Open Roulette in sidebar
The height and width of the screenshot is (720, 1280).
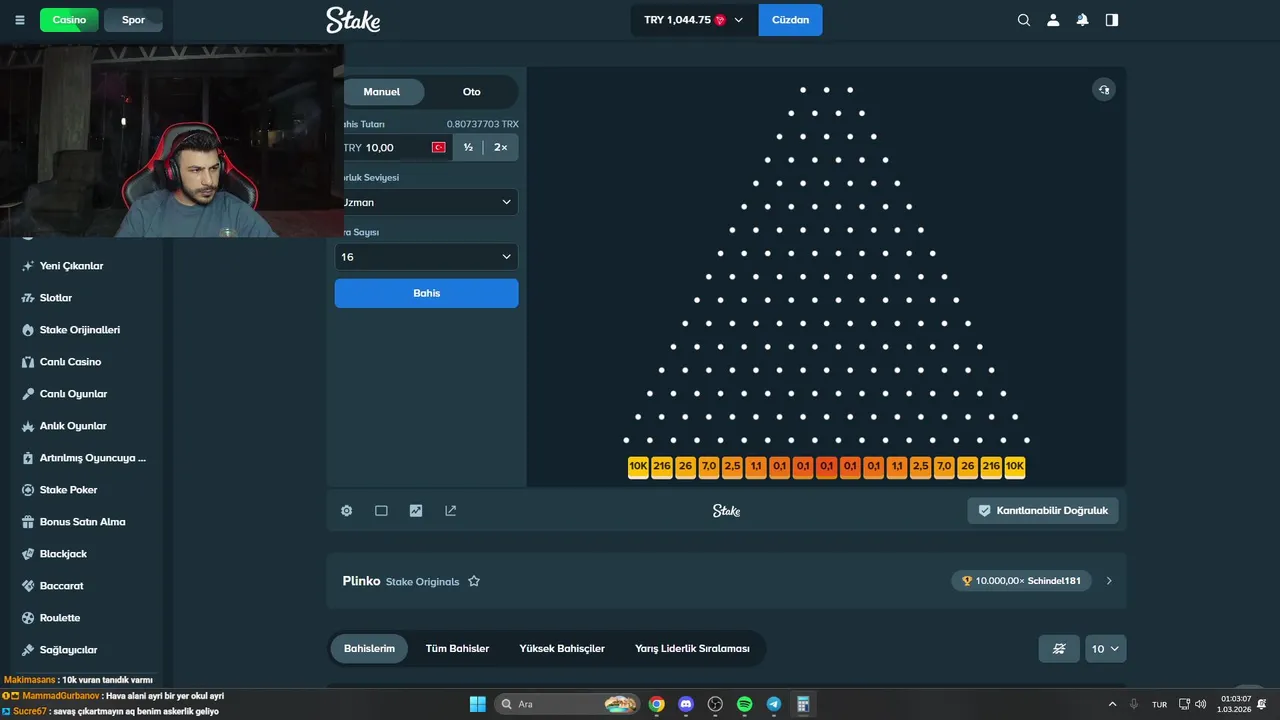click(60, 618)
